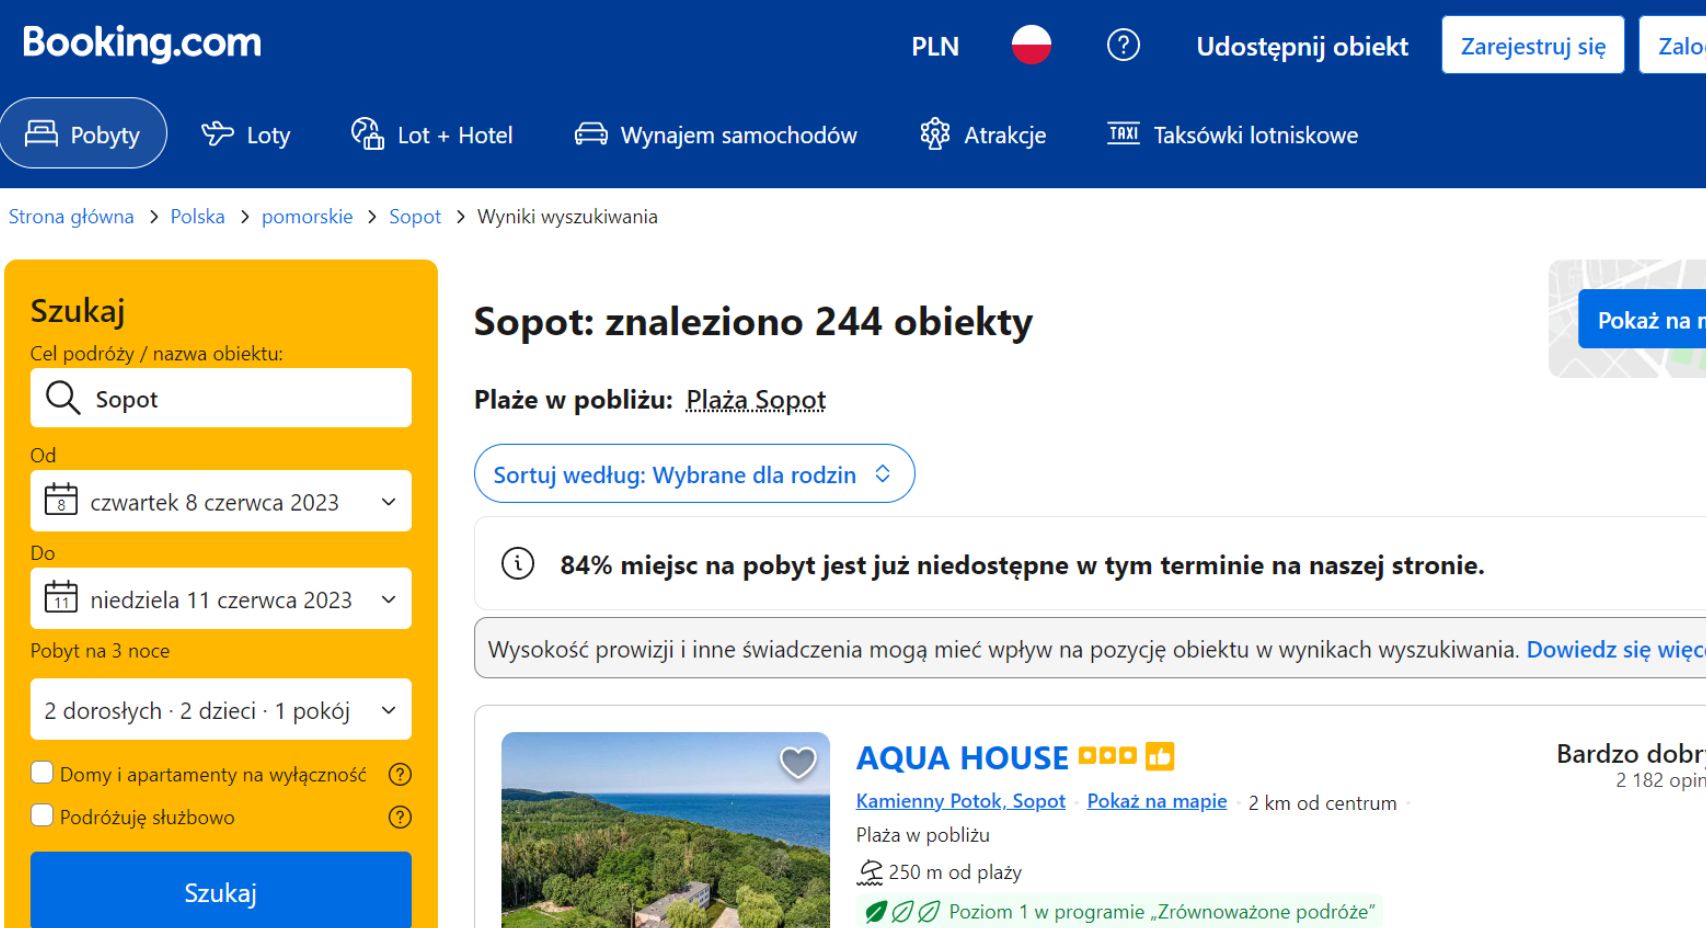Open Sortuj według sorting dropdown
This screenshot has width=1706, height=928.
tap(693, 474)
